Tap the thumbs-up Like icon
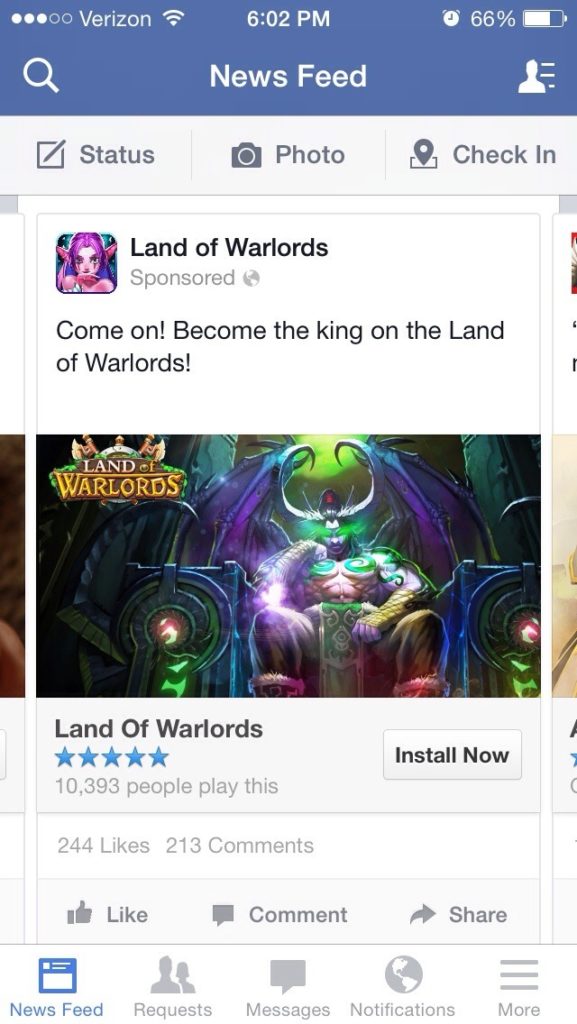 [80, 914]
